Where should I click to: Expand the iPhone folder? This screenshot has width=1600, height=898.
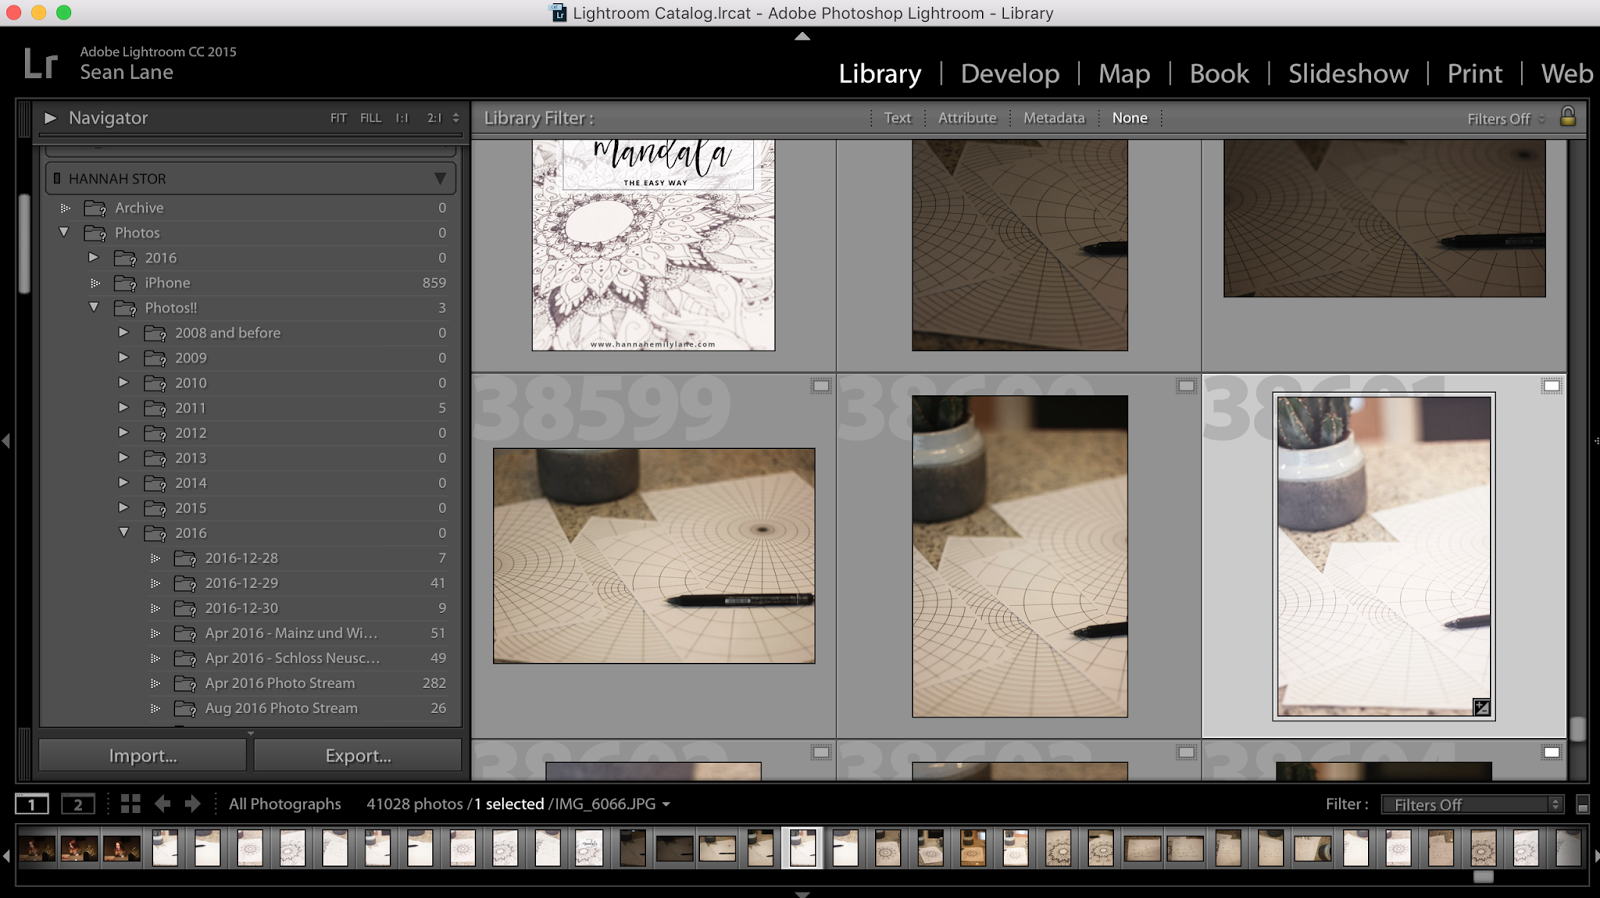click(x=95, y=283)
